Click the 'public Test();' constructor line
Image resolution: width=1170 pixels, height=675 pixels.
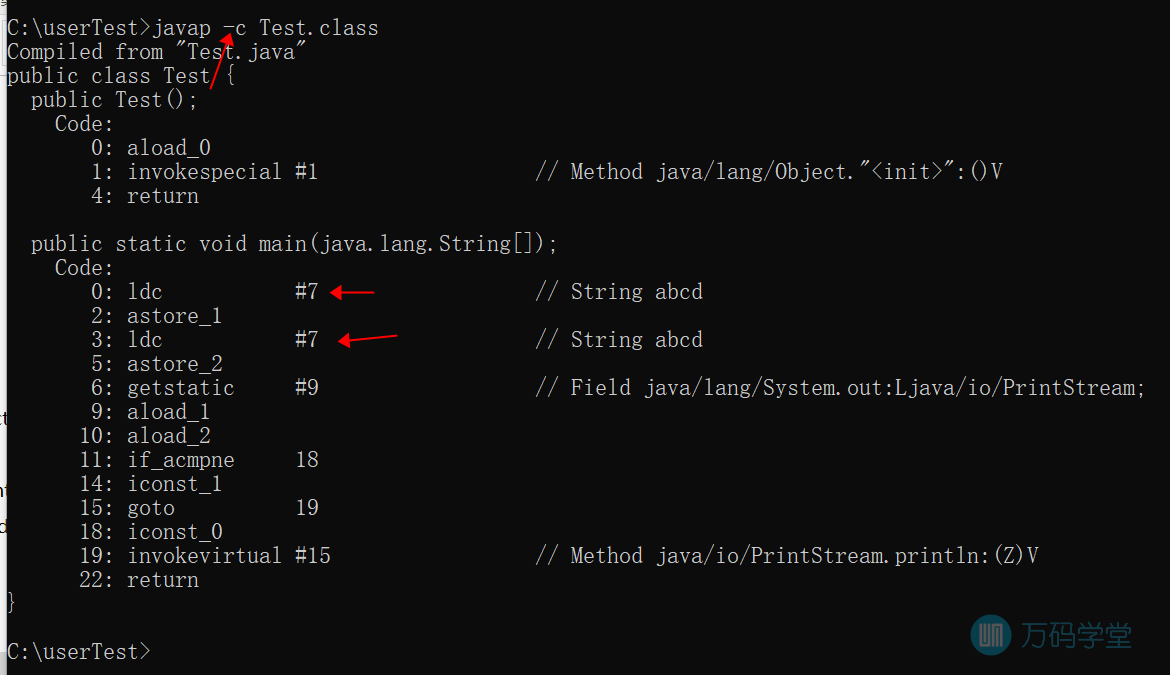[114, 100]
